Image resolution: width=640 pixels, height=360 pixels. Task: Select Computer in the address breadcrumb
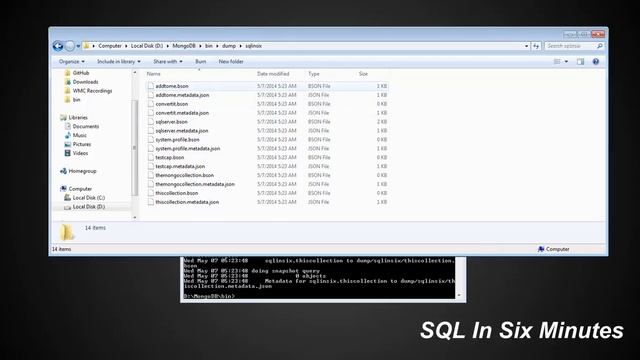(x=110, y=46)
